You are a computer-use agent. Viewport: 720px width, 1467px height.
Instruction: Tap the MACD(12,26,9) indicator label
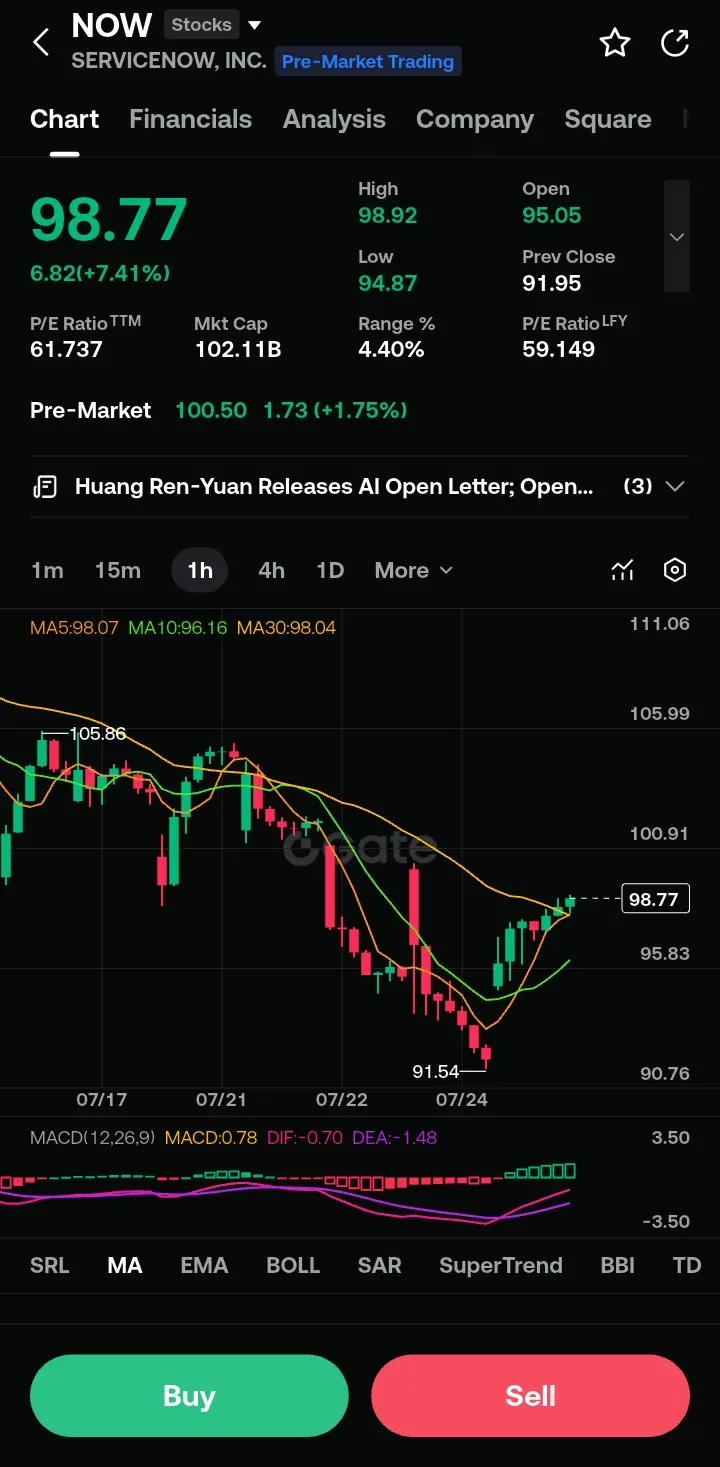94,1138
